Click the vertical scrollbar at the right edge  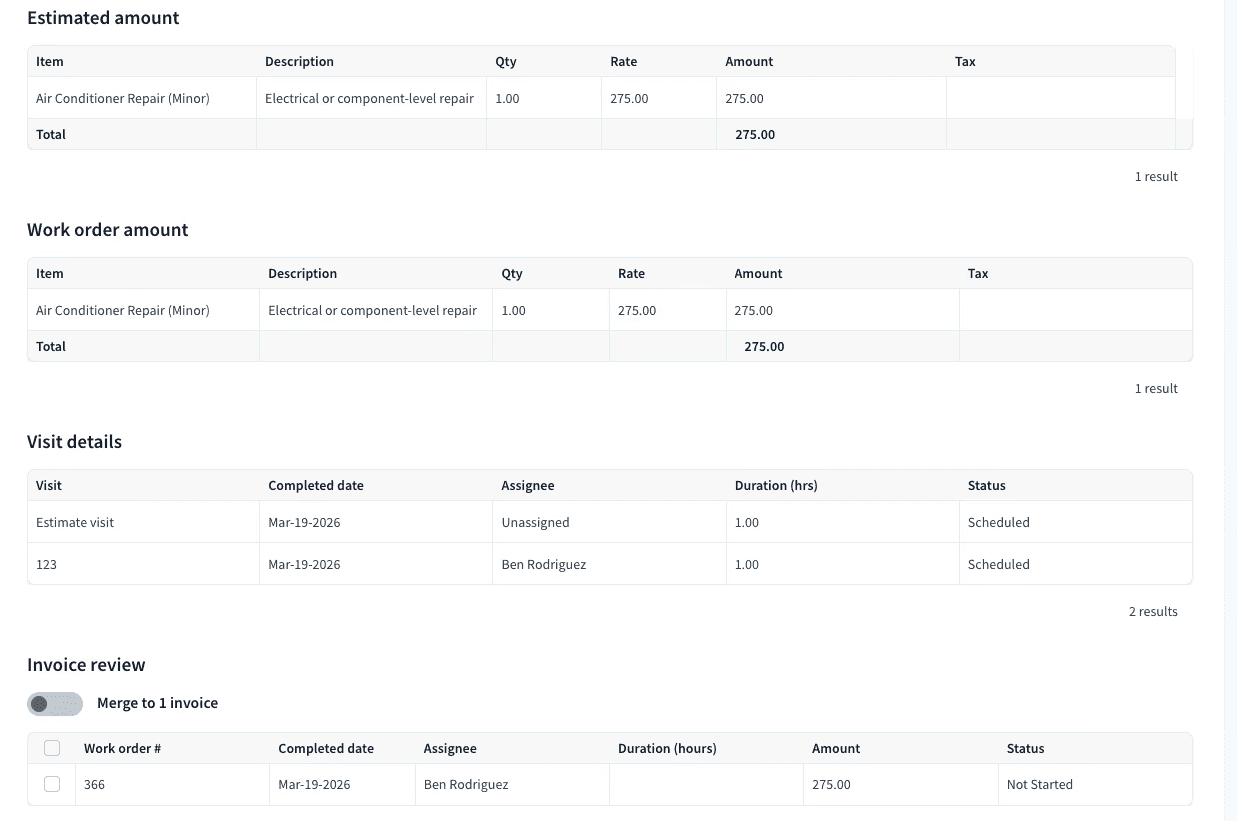tap(1230, 410)
